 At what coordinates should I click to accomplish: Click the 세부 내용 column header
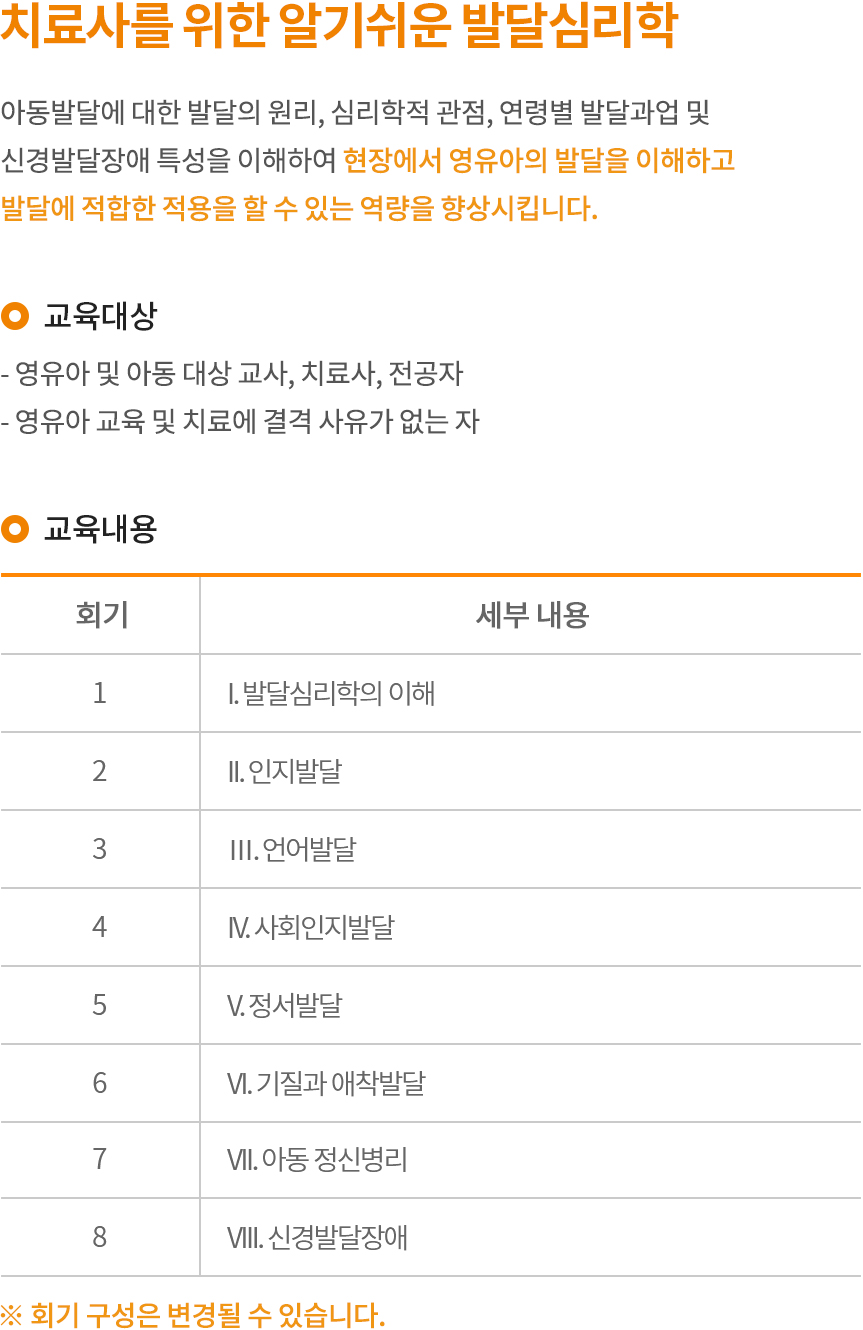531,615
